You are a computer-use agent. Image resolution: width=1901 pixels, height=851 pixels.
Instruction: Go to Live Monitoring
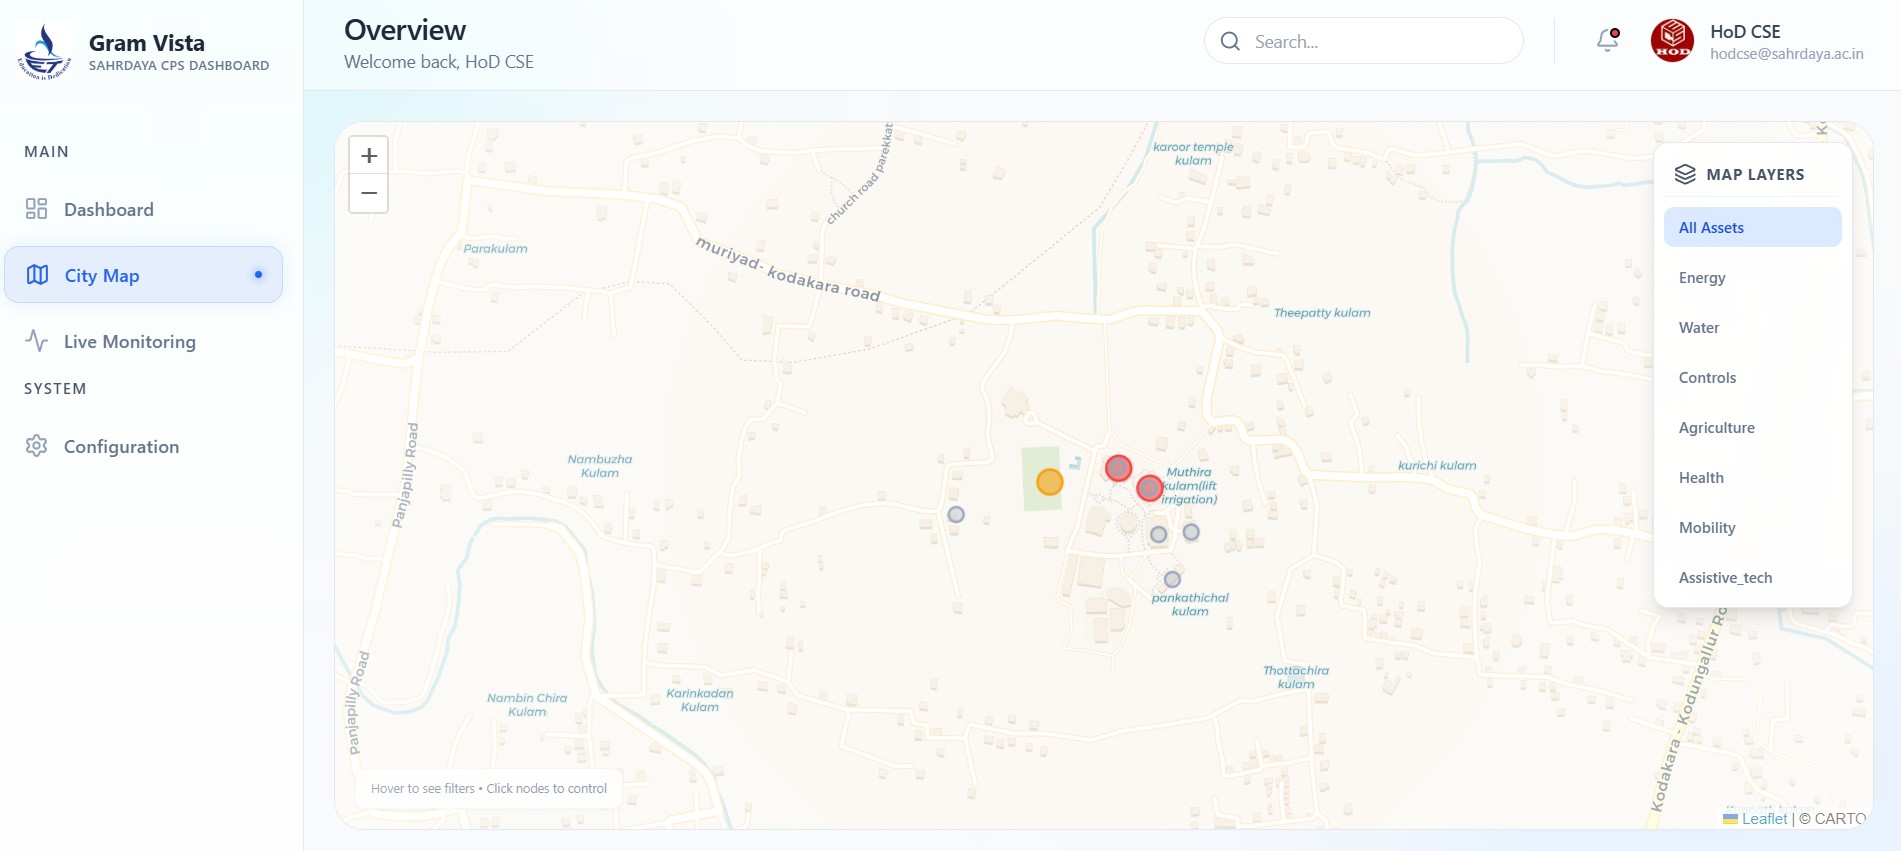coord(129,341)
